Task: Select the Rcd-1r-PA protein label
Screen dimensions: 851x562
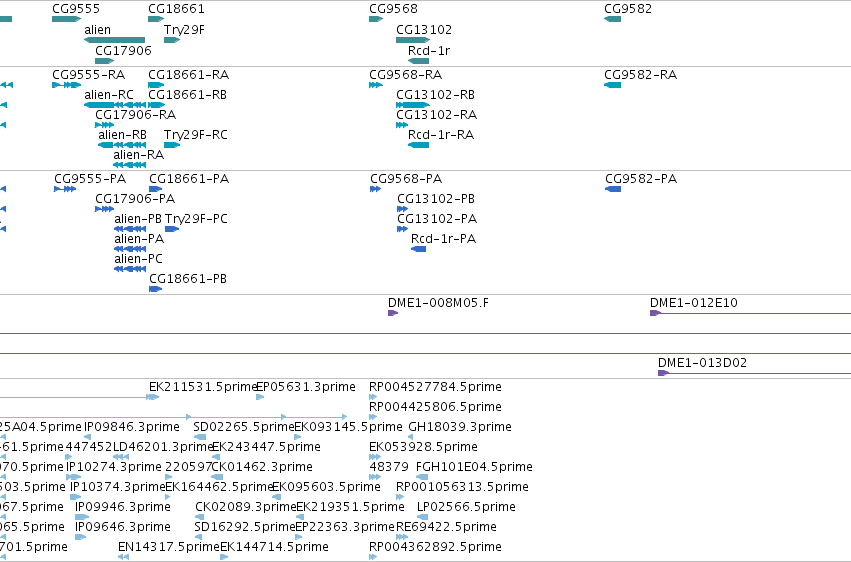Action: (443, 239)
